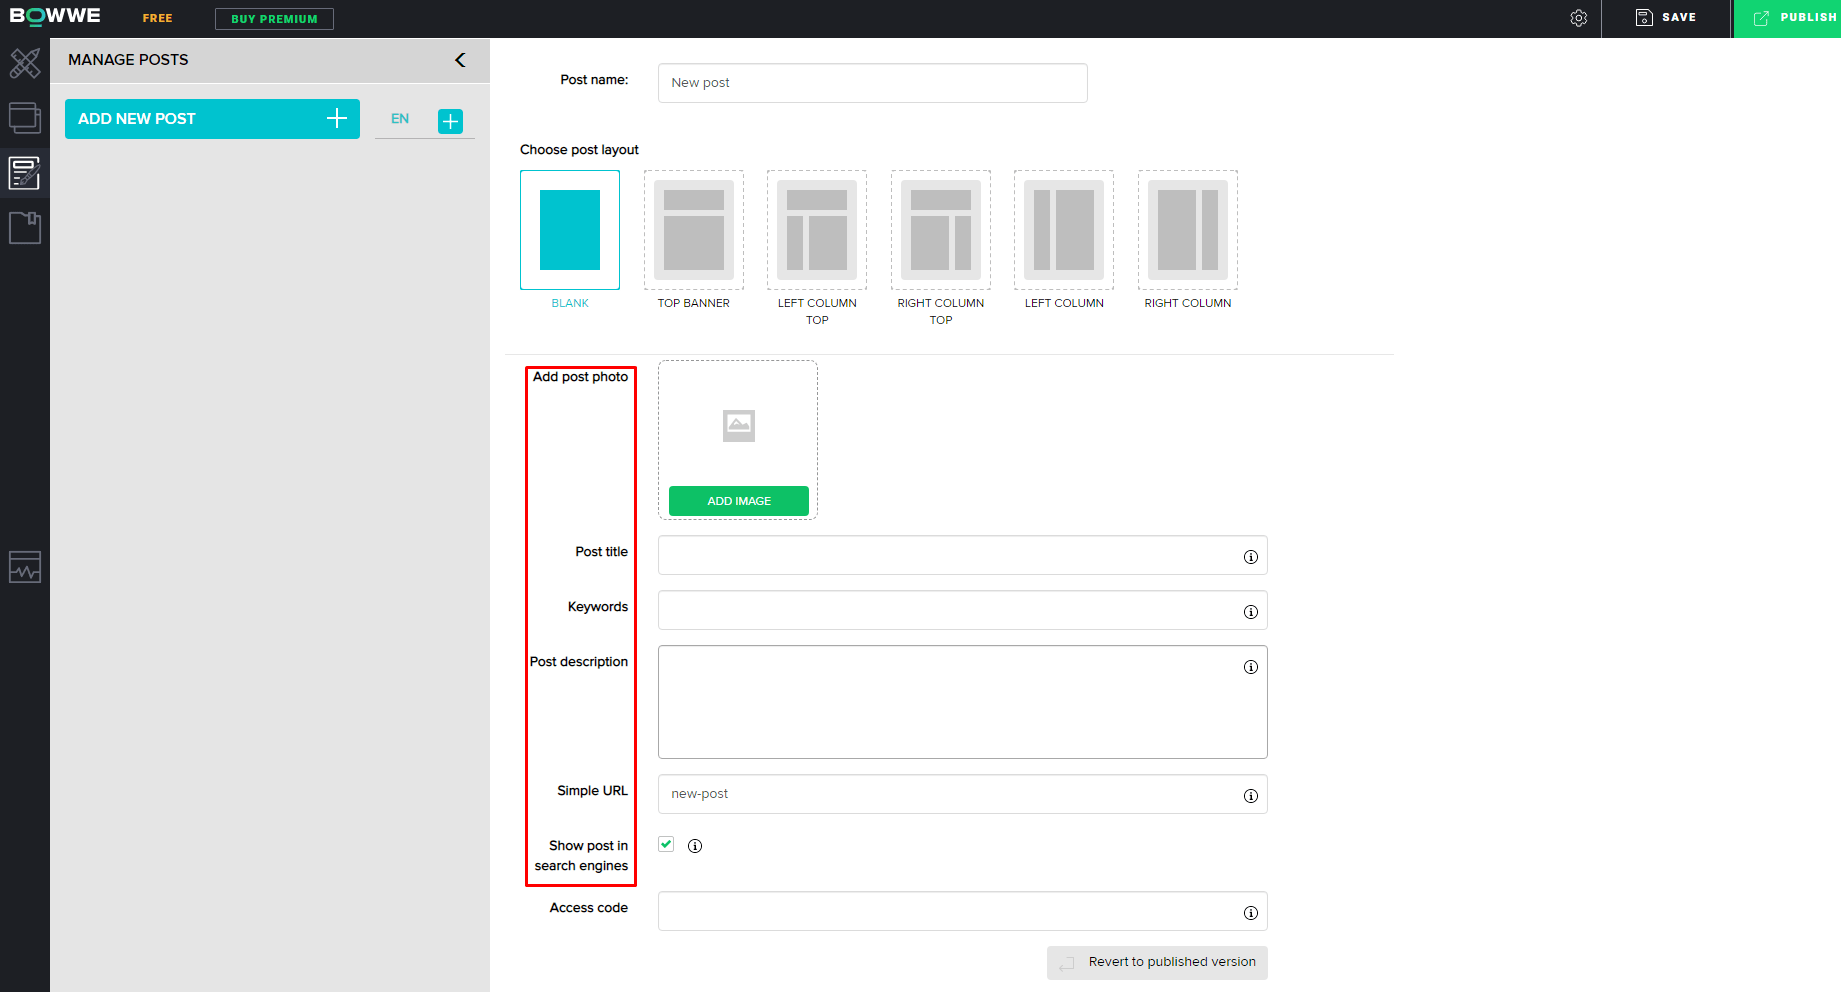Screen dimensions: 1841x992
Task: Select the LEFT COLUMN TOP layout
Action: 817,230
